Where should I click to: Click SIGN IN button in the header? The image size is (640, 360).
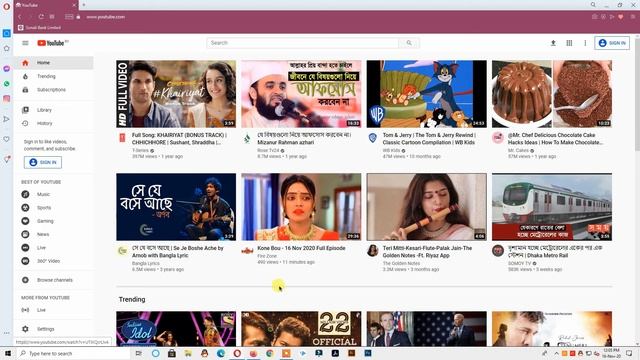coord(612,43)
